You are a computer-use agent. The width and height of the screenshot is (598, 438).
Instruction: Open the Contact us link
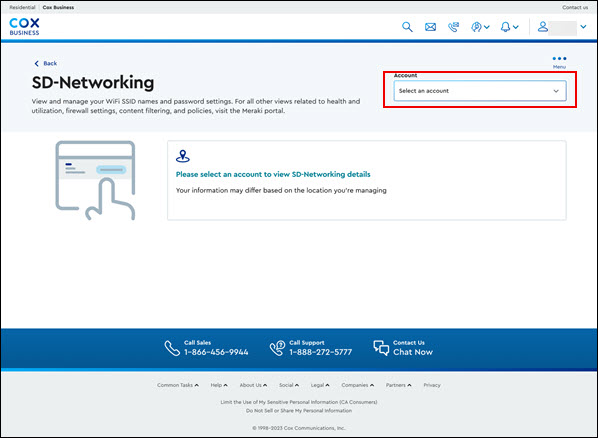coord(575,7)
